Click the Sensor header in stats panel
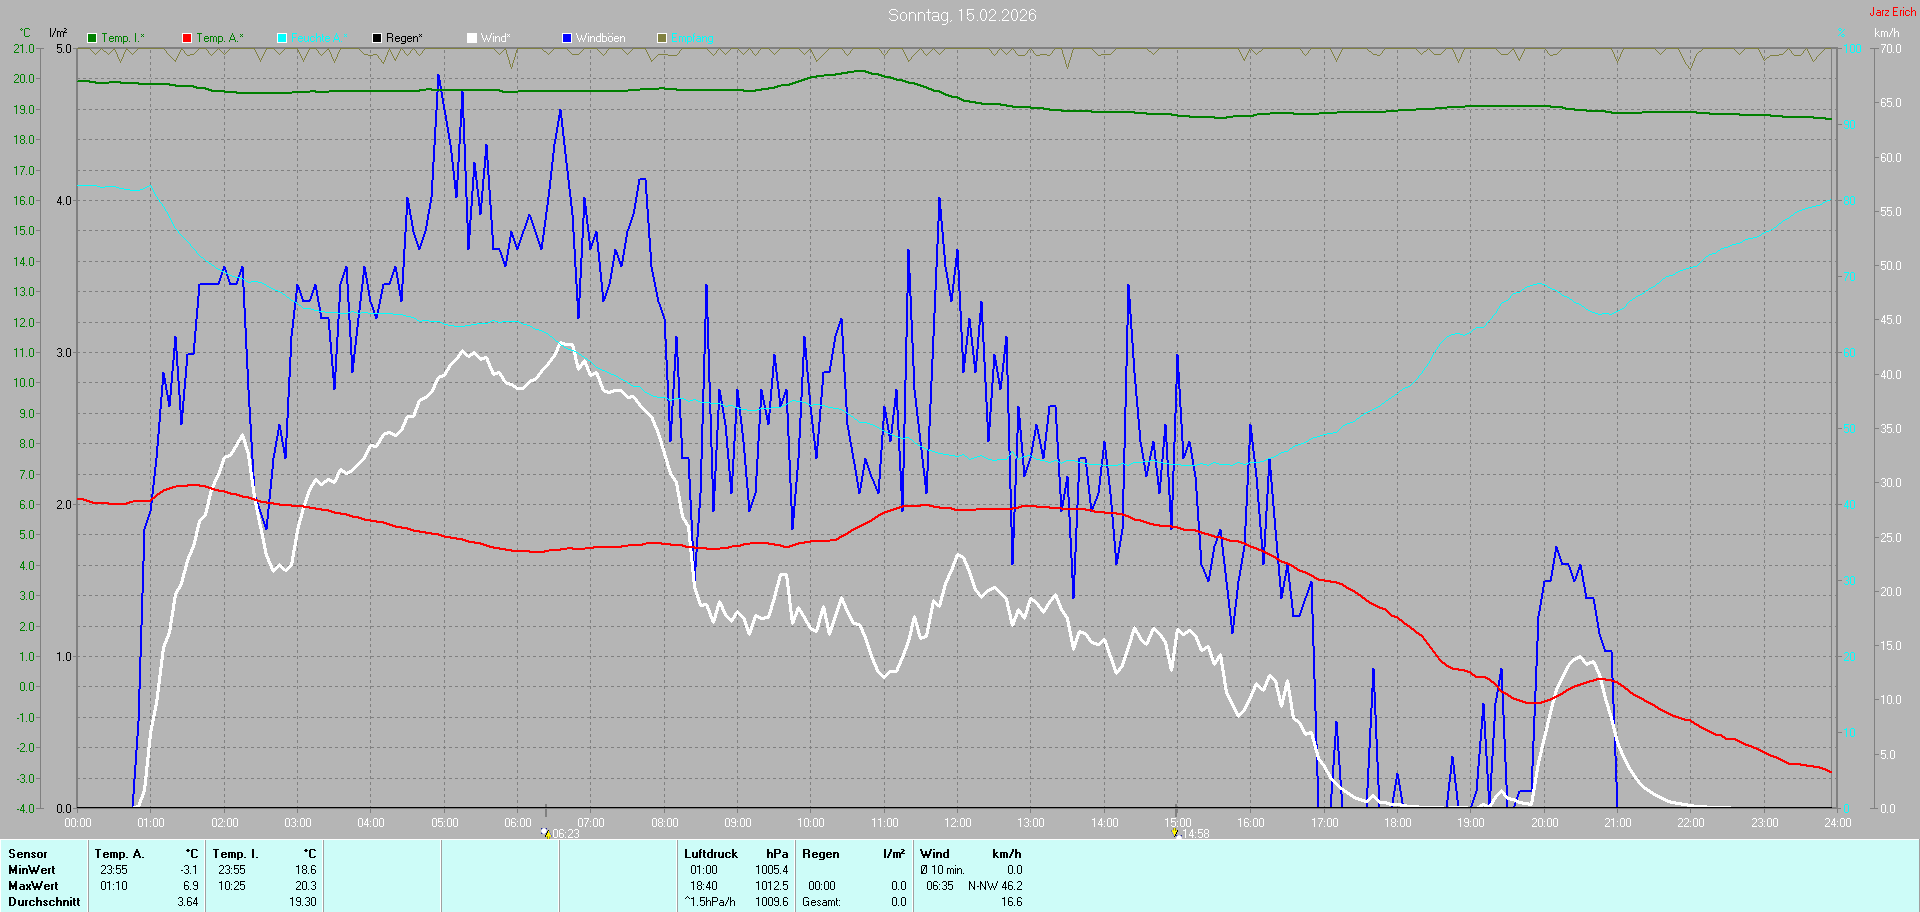The width and height of the screenshot is (1920, 912). pyautogui.click(x=28, y=854)
